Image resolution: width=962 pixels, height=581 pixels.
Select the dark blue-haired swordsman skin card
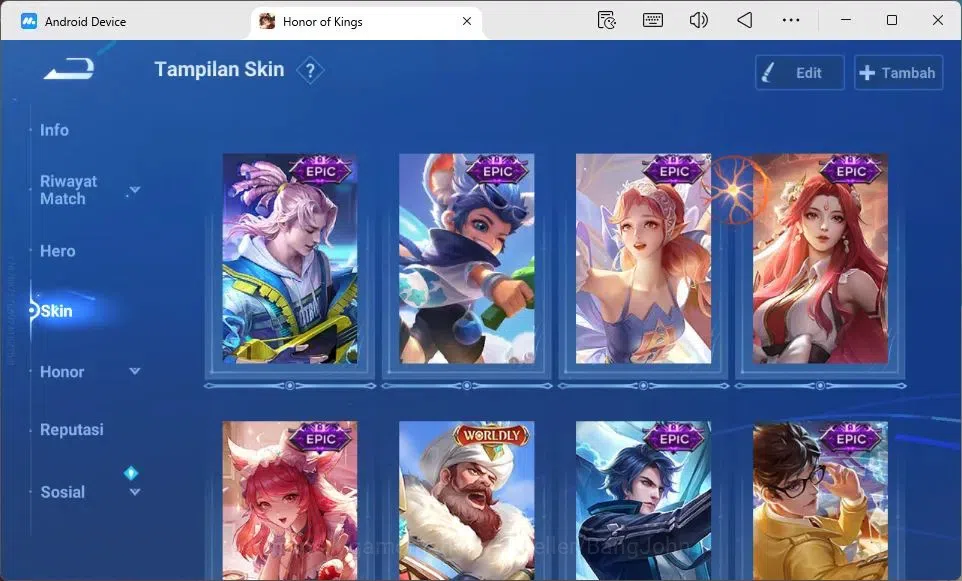643,501
